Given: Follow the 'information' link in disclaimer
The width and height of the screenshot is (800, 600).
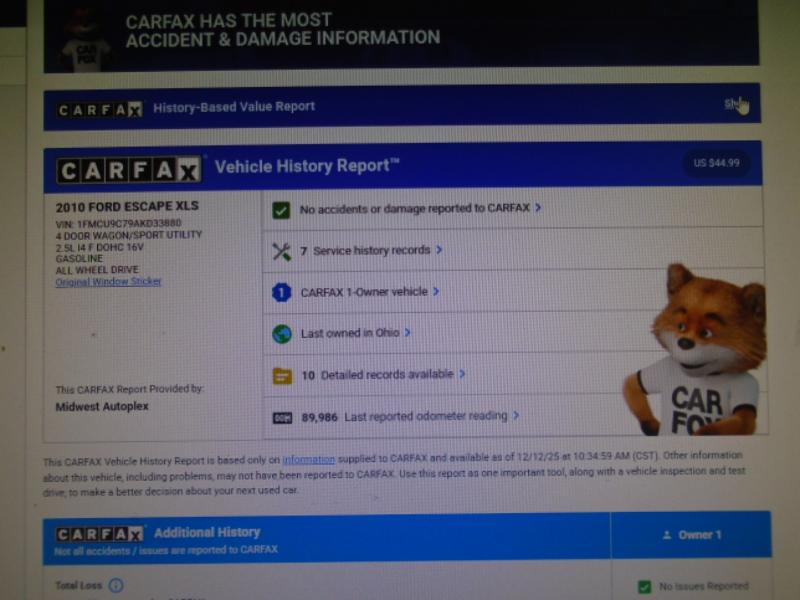Looking at the screenshot, I should [x=308, y=459].
